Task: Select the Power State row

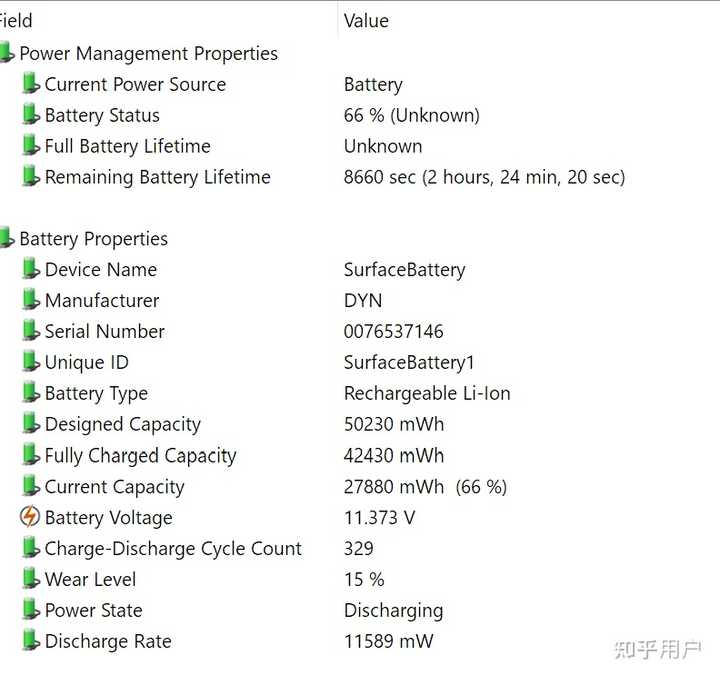Action: coord(360,610)
